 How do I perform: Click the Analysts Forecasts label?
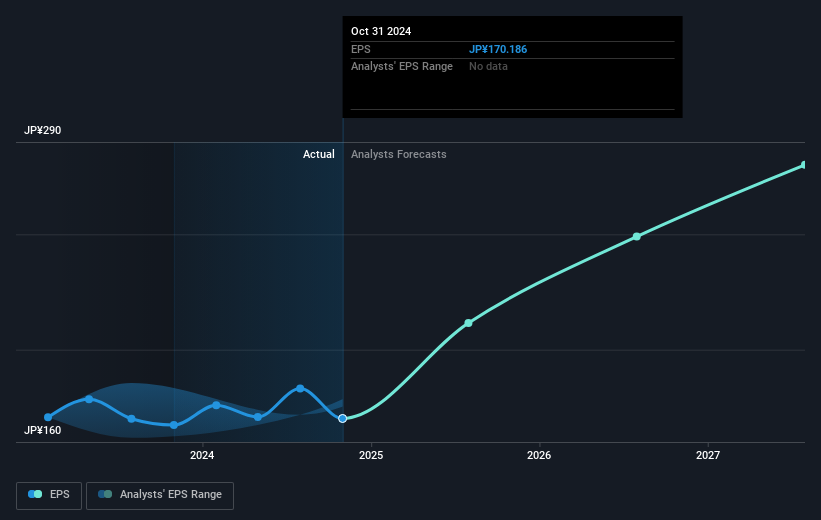pyautogui.click(x=398, y=154)
